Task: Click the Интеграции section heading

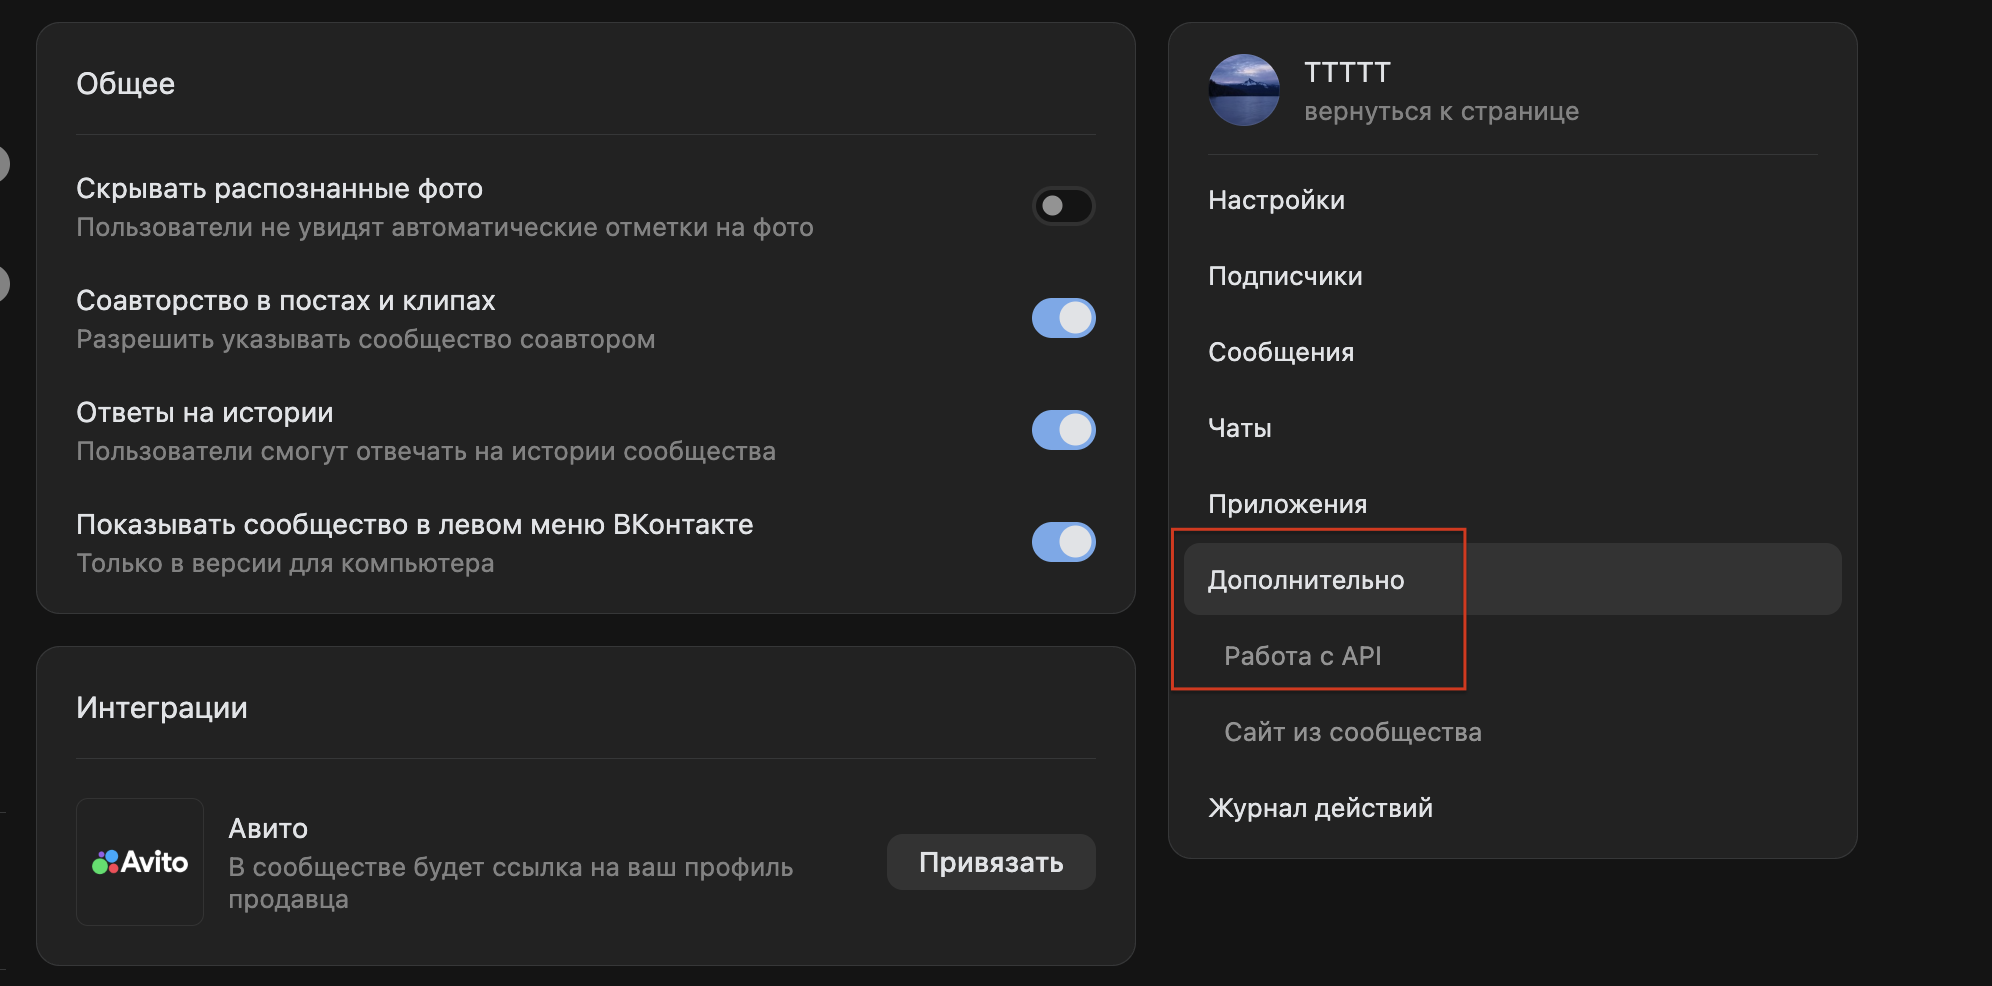Action: tap(162, 708)
